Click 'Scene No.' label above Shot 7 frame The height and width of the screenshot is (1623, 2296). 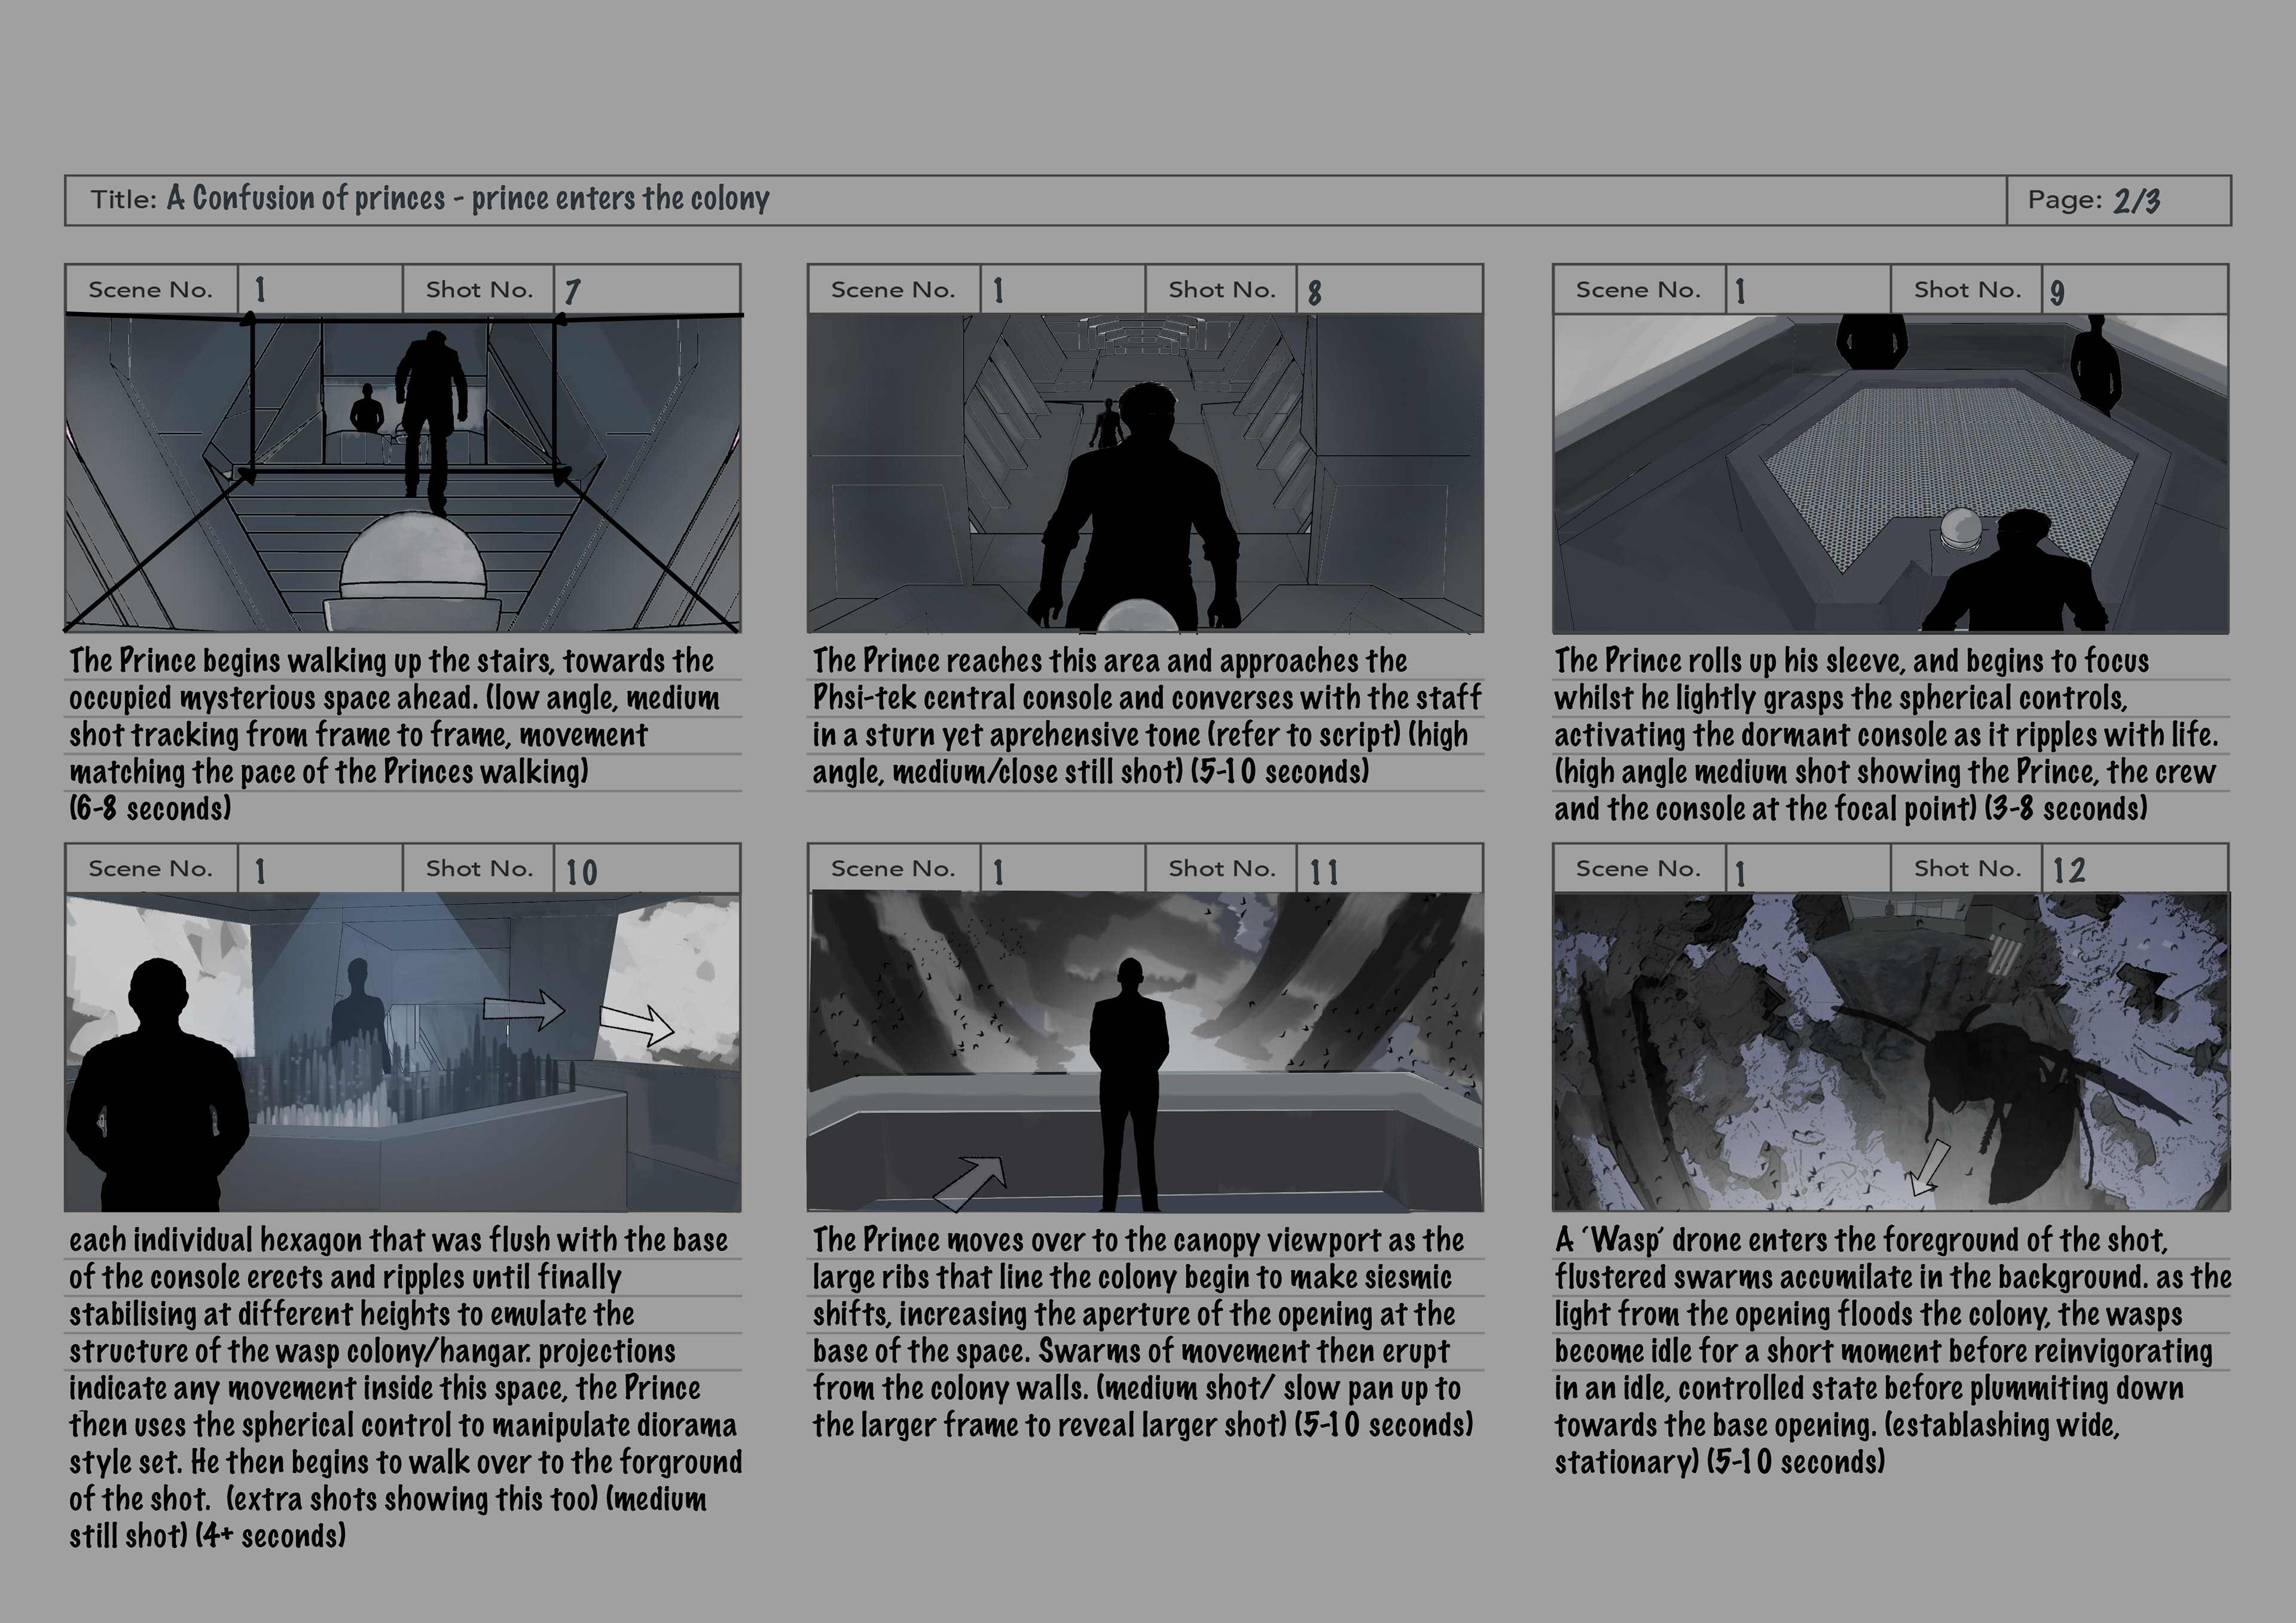click(151, 290)
